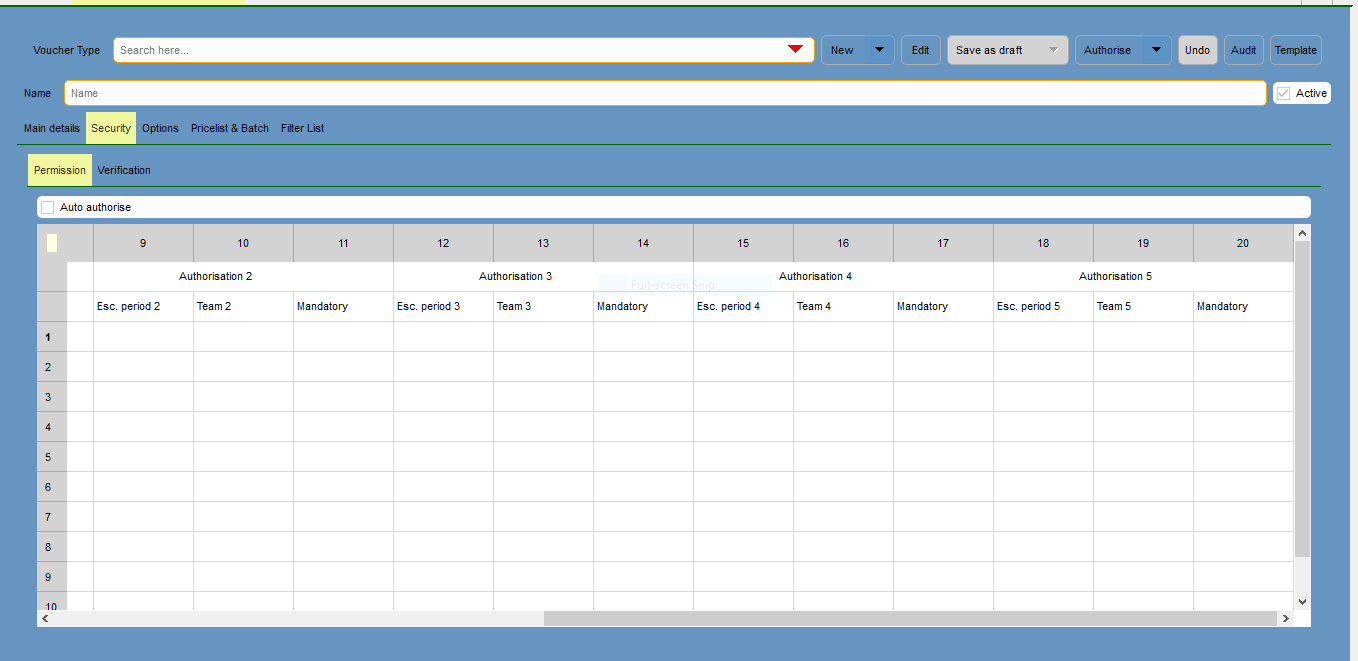Select column header 11
Screen dimensions: 1358x661
(343, 243)
